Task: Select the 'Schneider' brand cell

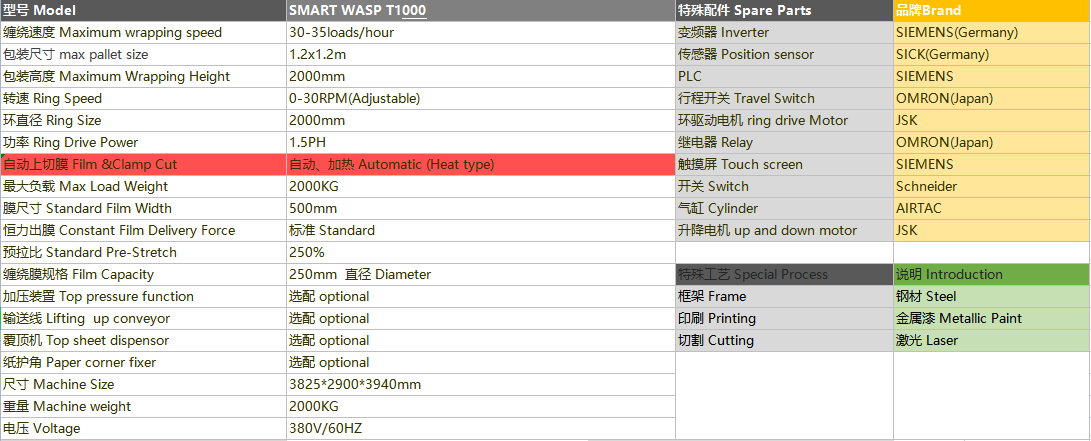Action: coord(990,187)
